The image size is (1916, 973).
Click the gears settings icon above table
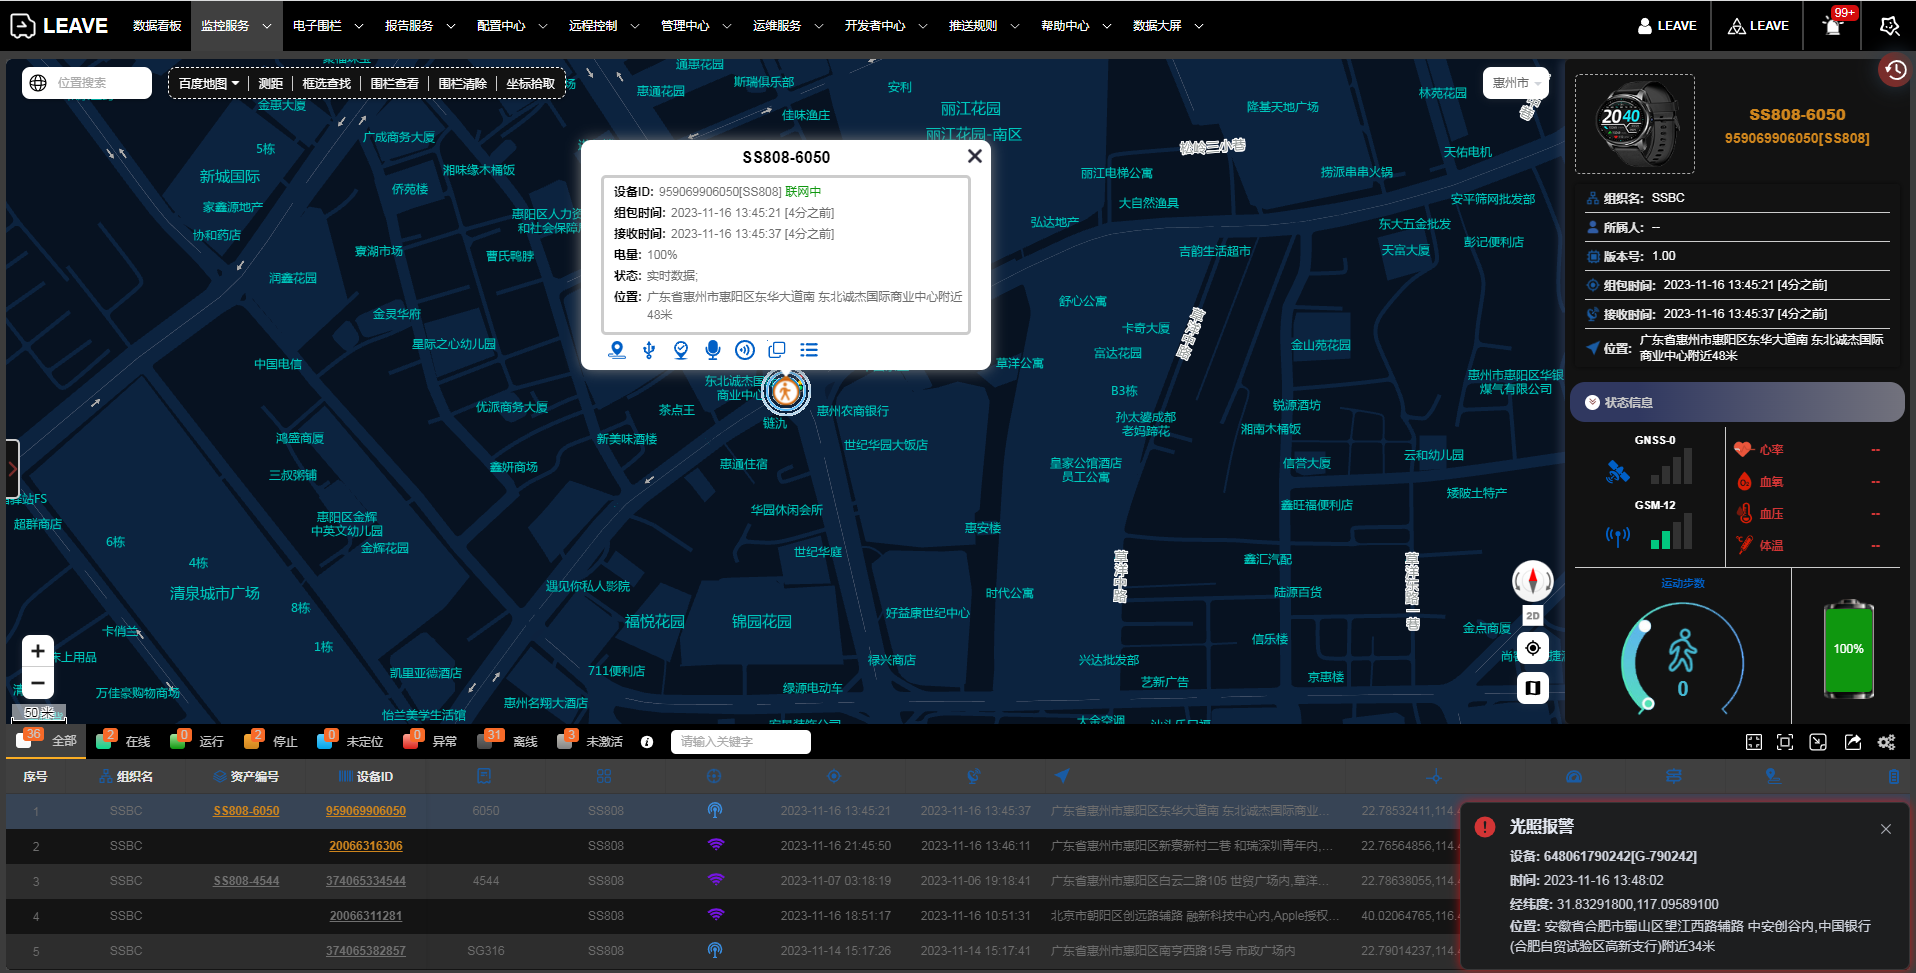click(1886, 742)
